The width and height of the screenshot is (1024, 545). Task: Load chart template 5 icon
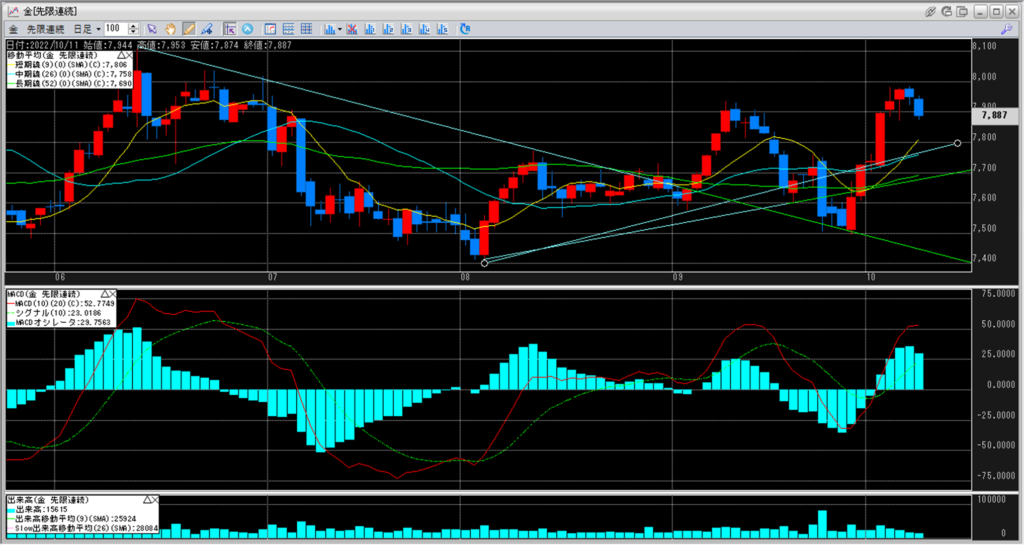(443, 29)
